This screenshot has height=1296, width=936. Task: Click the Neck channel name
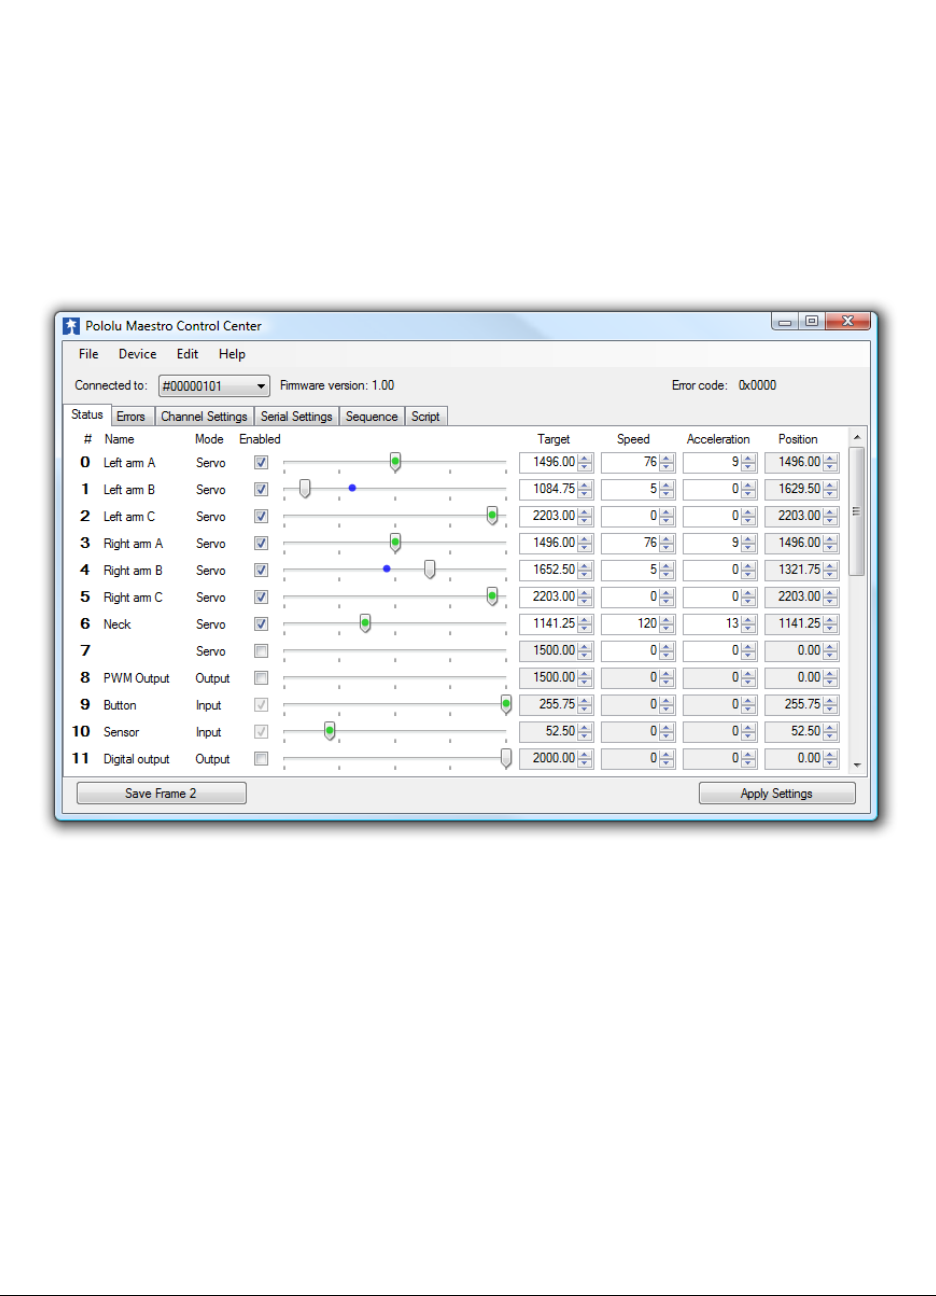(117, 625)
